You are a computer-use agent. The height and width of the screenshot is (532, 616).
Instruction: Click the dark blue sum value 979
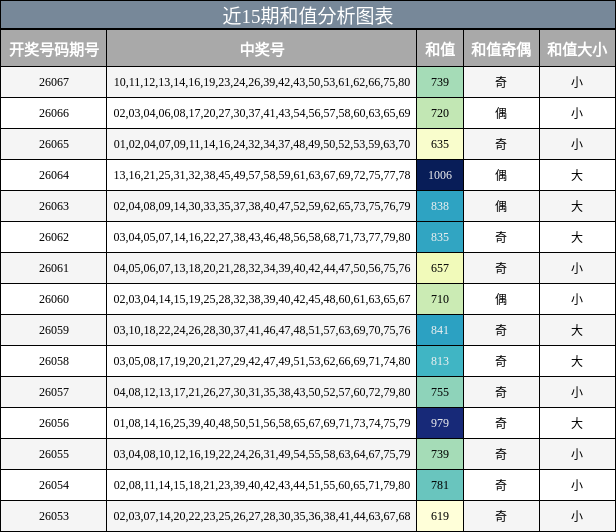440,423
